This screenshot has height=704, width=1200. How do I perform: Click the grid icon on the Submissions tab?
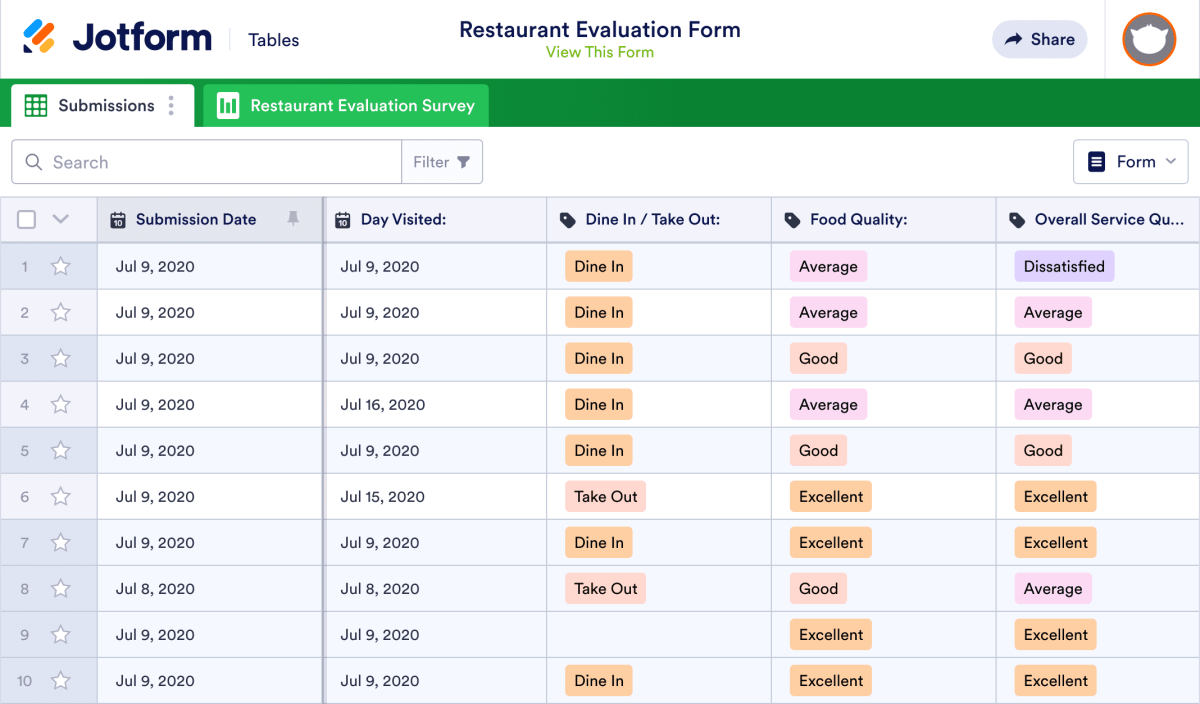click(36, 105)
